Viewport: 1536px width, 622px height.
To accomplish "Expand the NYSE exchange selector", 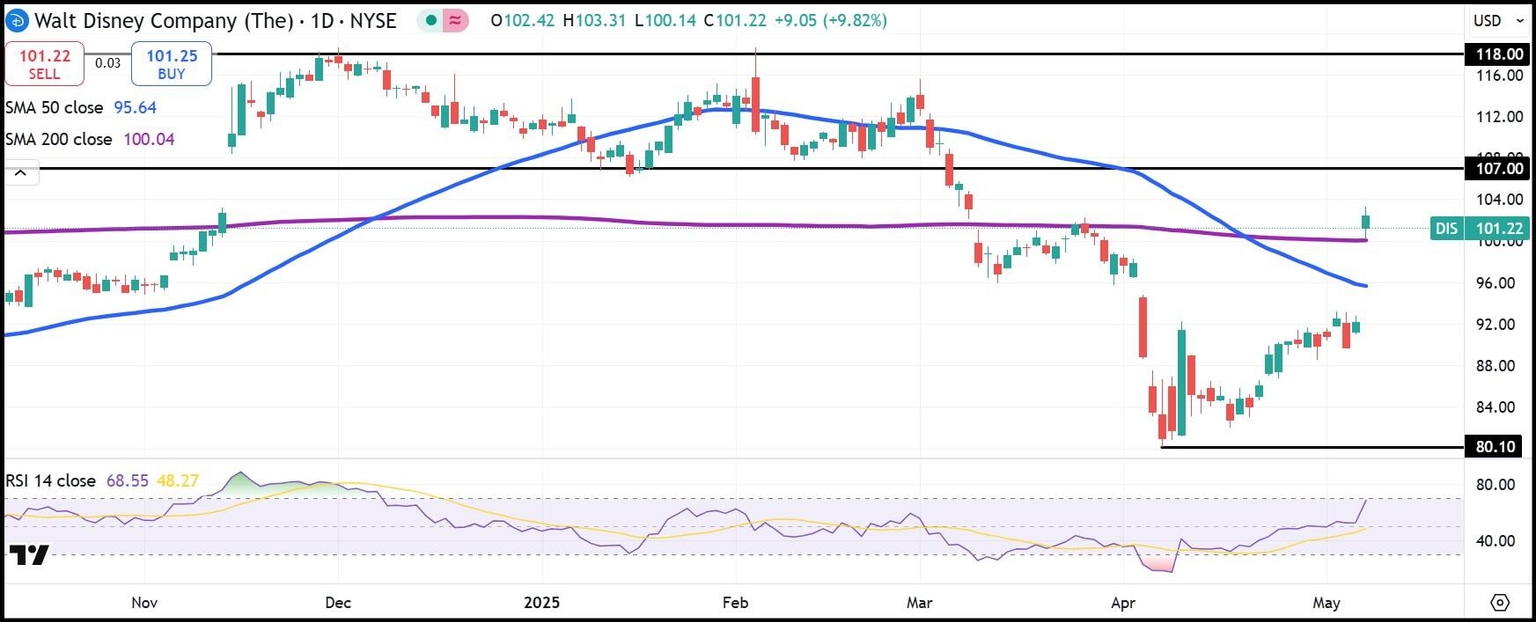I will click(x=372, y=20).
